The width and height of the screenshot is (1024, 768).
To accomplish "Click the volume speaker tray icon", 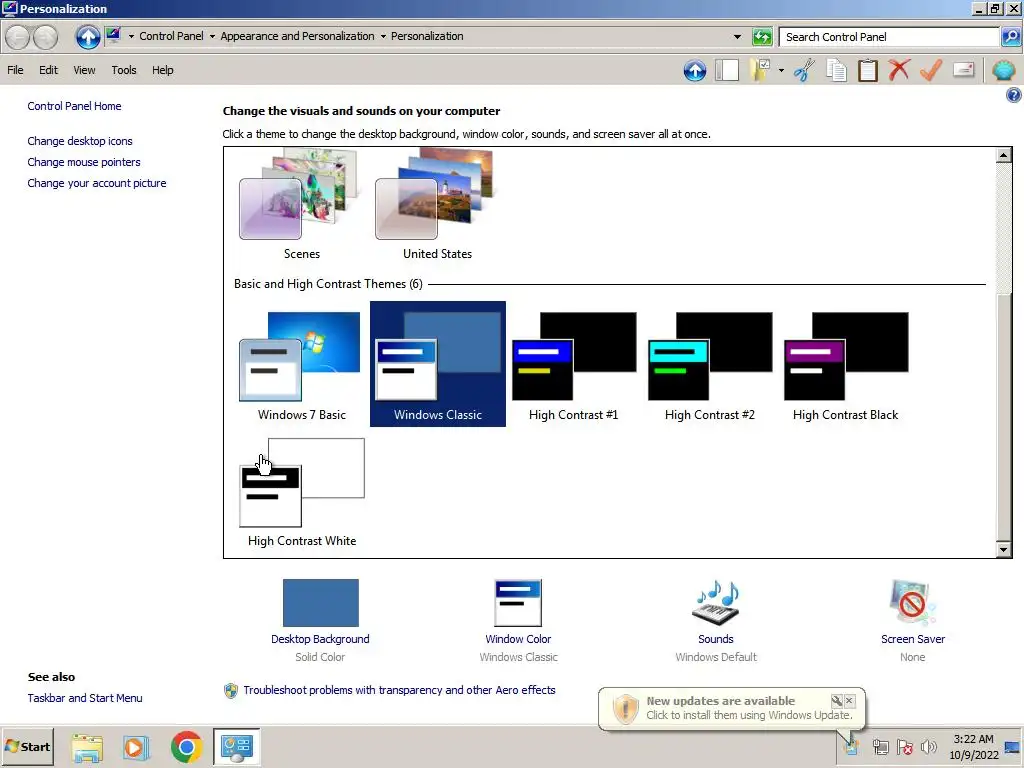I will 928,746.
